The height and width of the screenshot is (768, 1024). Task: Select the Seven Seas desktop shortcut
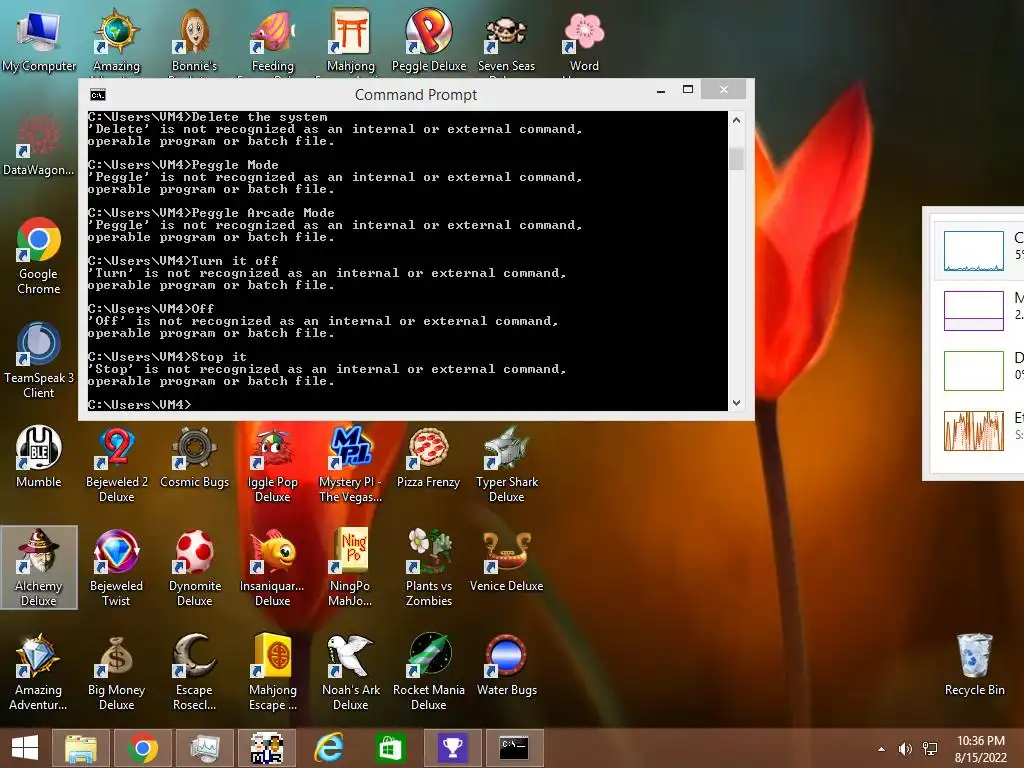[506, 40]
